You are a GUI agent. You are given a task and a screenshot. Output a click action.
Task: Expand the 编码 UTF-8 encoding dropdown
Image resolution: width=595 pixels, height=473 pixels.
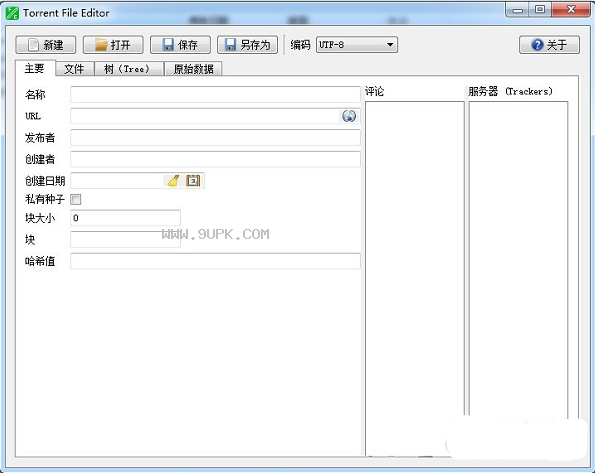pyautogui.click(x=357, y=45)
